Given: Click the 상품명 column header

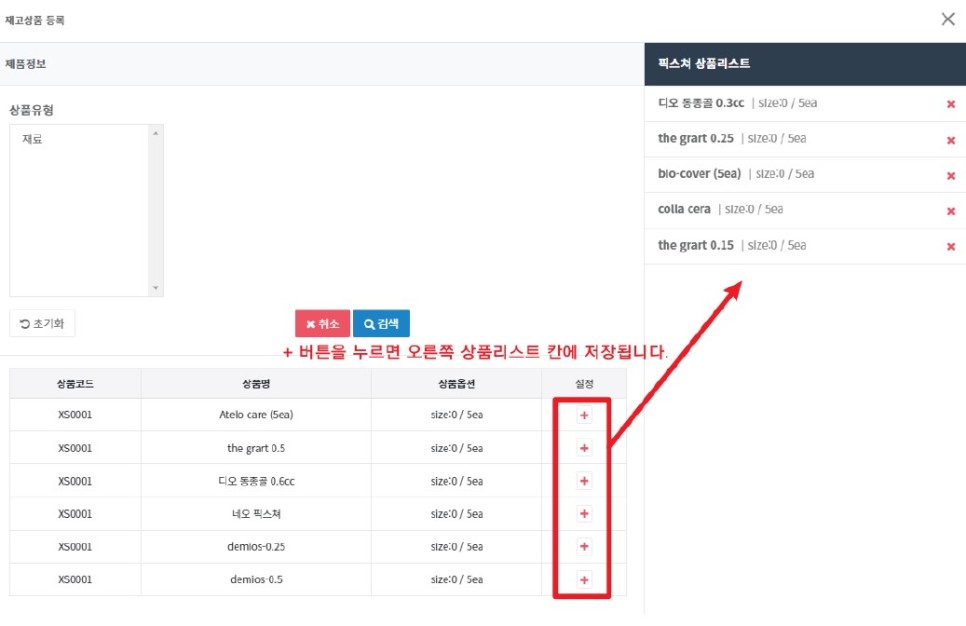Looking at the screenshot, I should coord(255,384).
